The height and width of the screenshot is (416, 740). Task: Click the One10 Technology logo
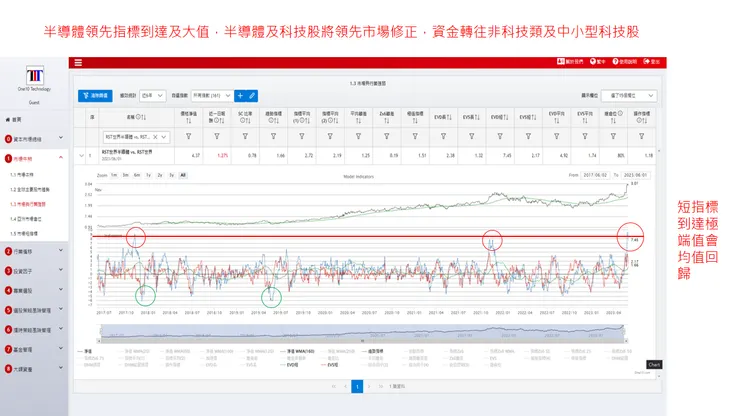pos(34,76)
